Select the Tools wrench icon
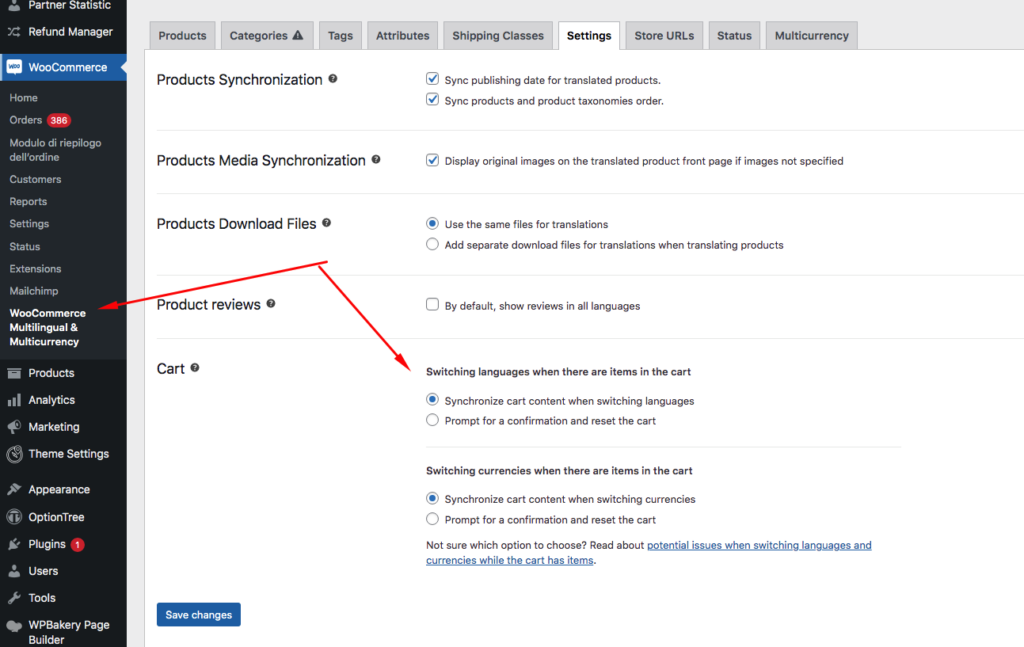The image size is (1024, 647). (x=14, y=597)
